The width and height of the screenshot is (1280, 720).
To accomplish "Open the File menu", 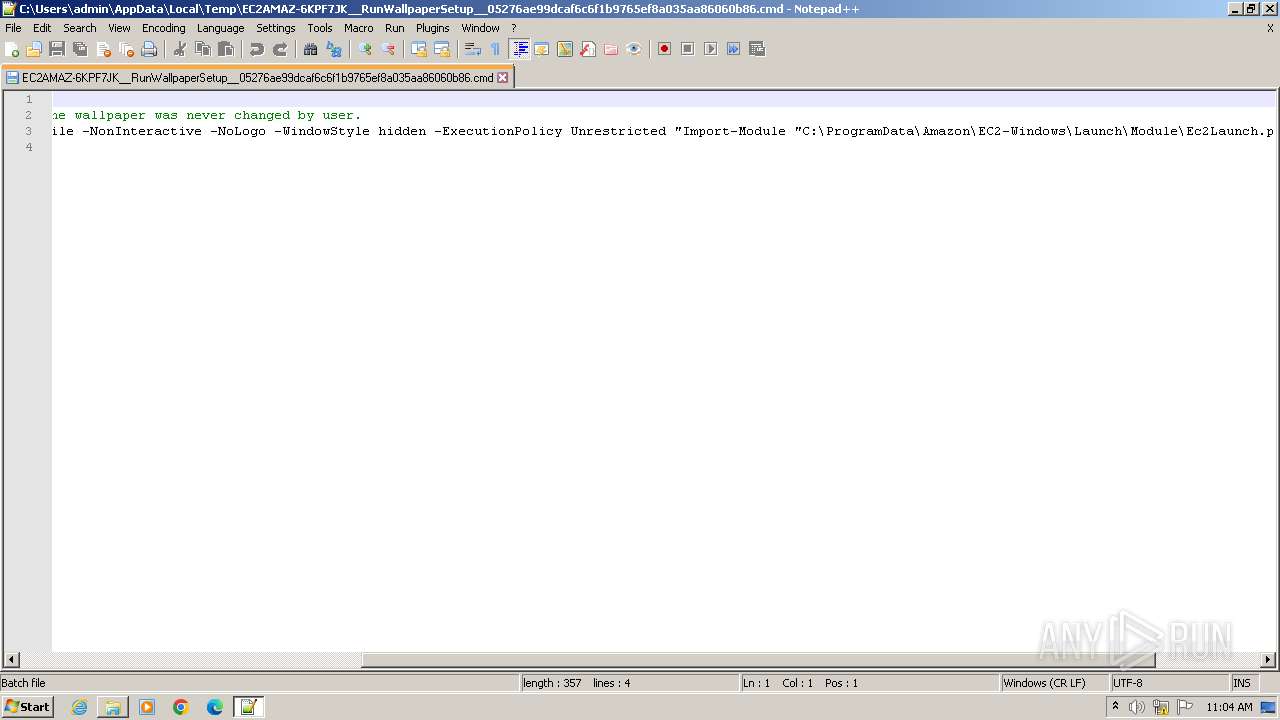I will (13, 28).
